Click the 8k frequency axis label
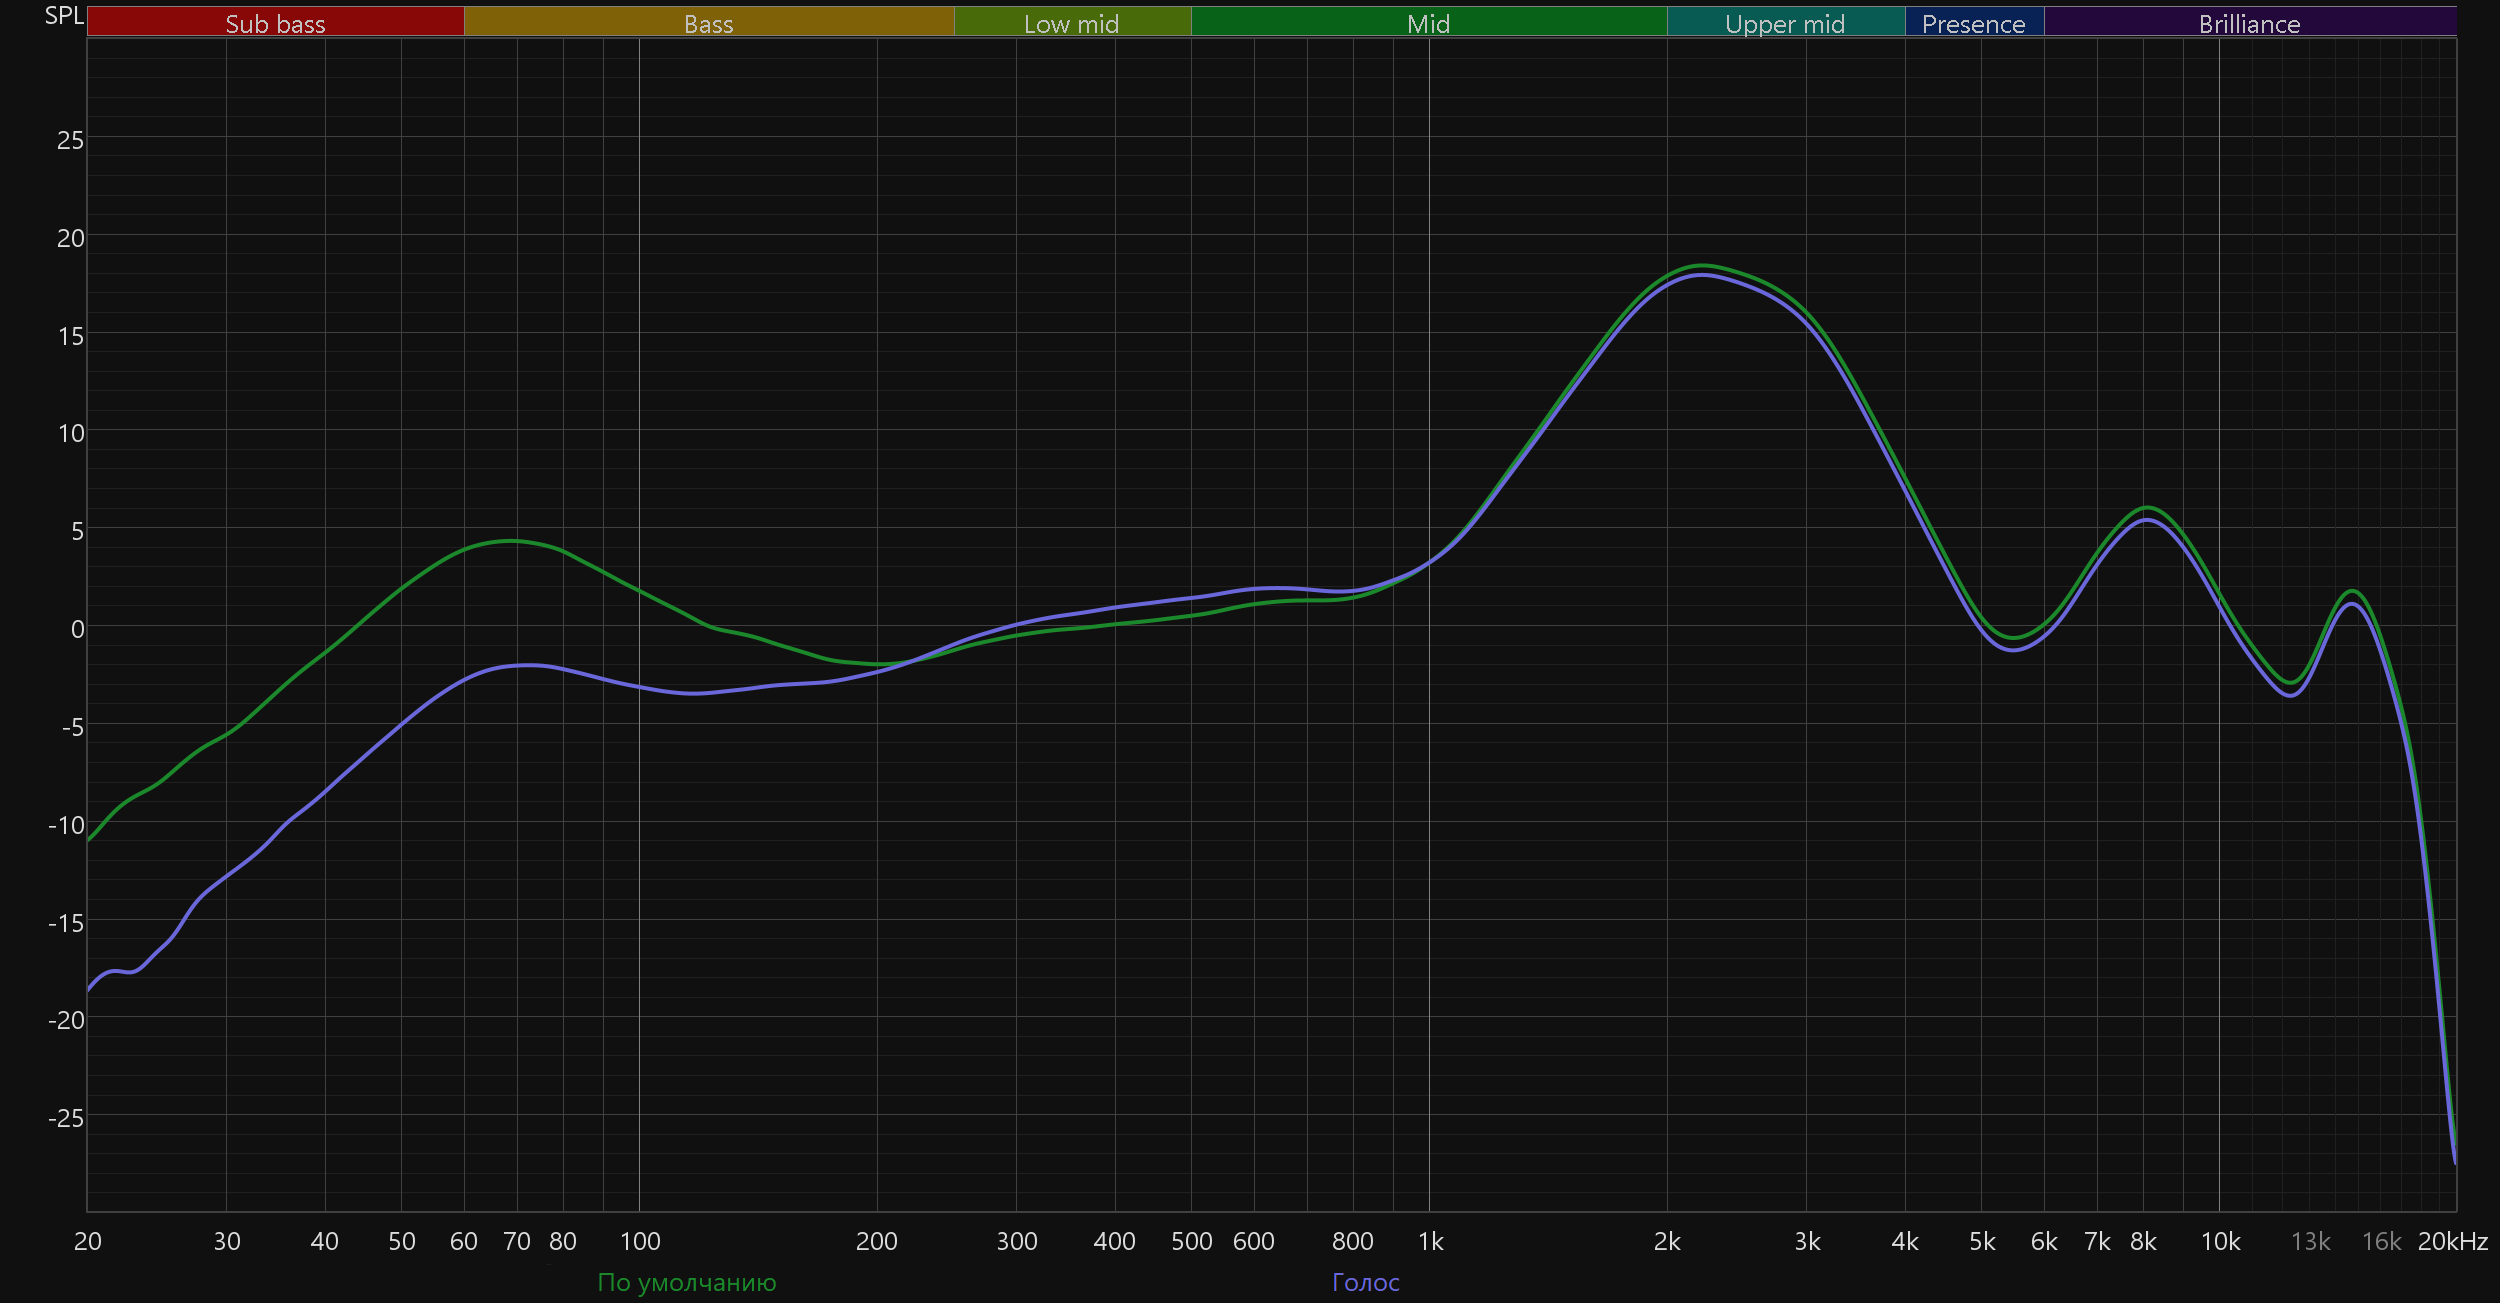 2143,1241
